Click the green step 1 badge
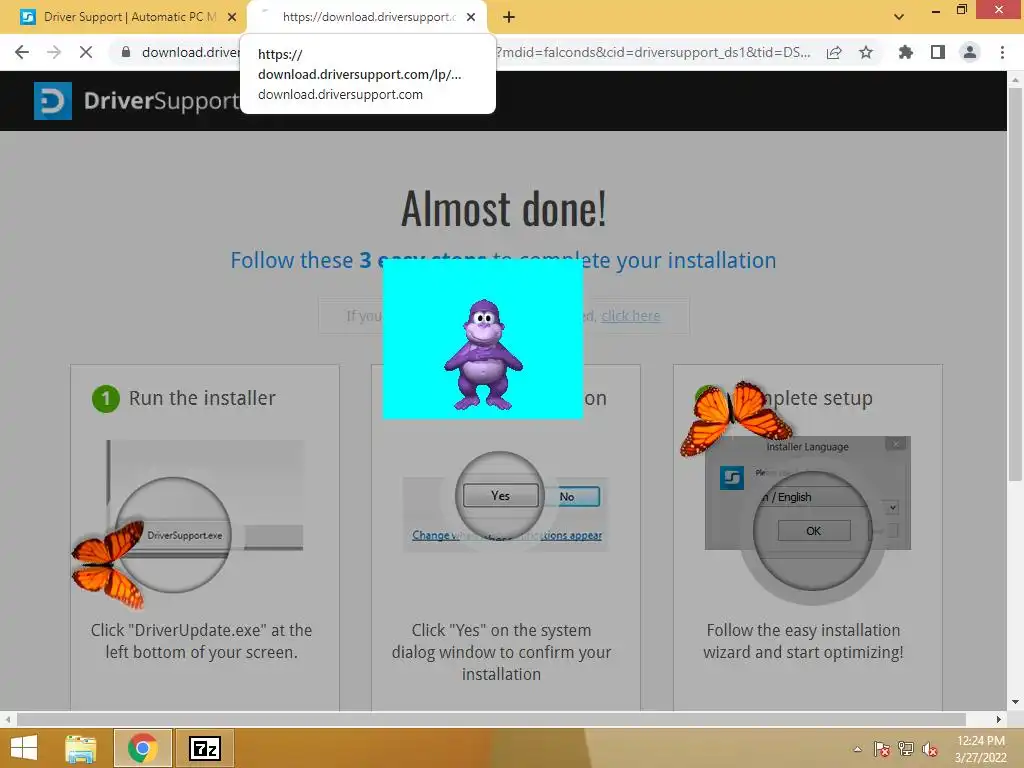Screen dimensions: 1024x768 (x=106, y=398)
